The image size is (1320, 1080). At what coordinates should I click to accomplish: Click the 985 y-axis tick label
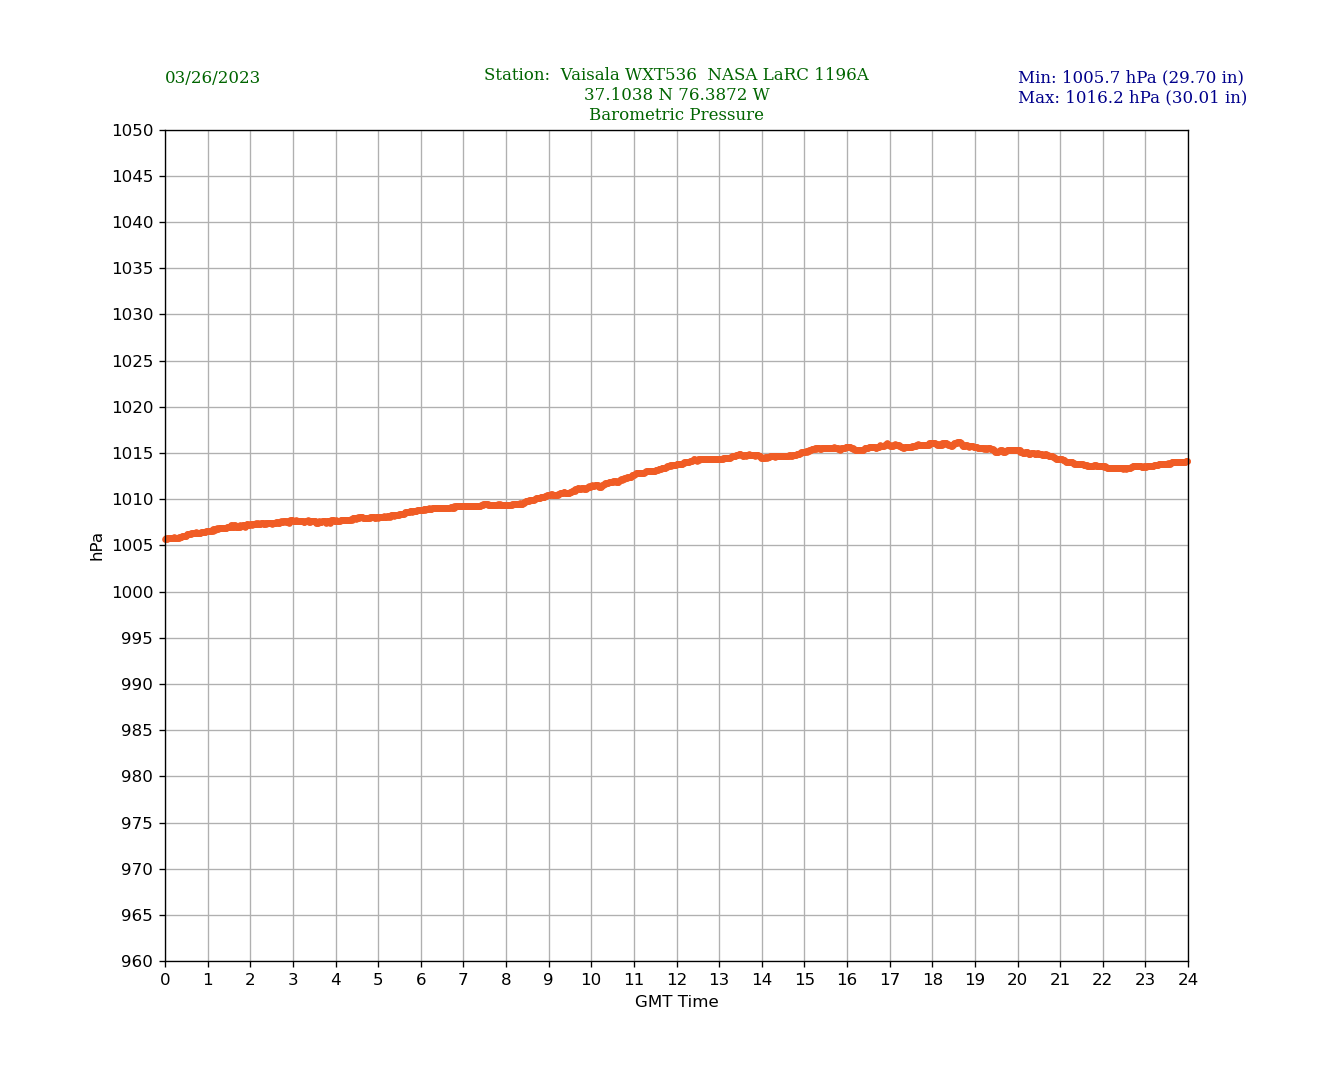click(137, 730)
